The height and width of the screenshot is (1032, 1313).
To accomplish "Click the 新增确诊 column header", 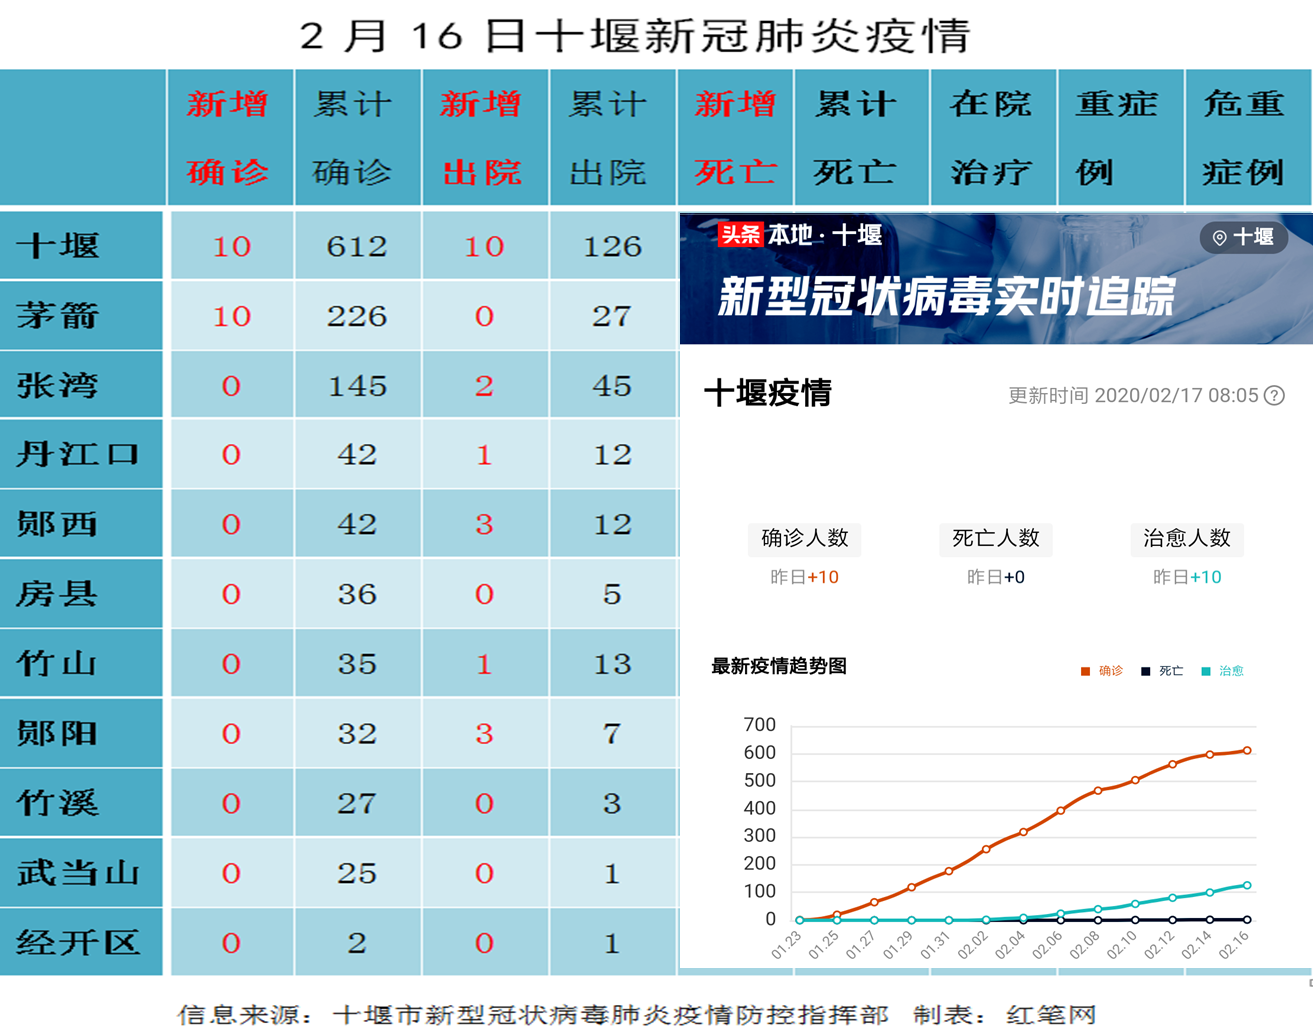I will coord(229,138).
